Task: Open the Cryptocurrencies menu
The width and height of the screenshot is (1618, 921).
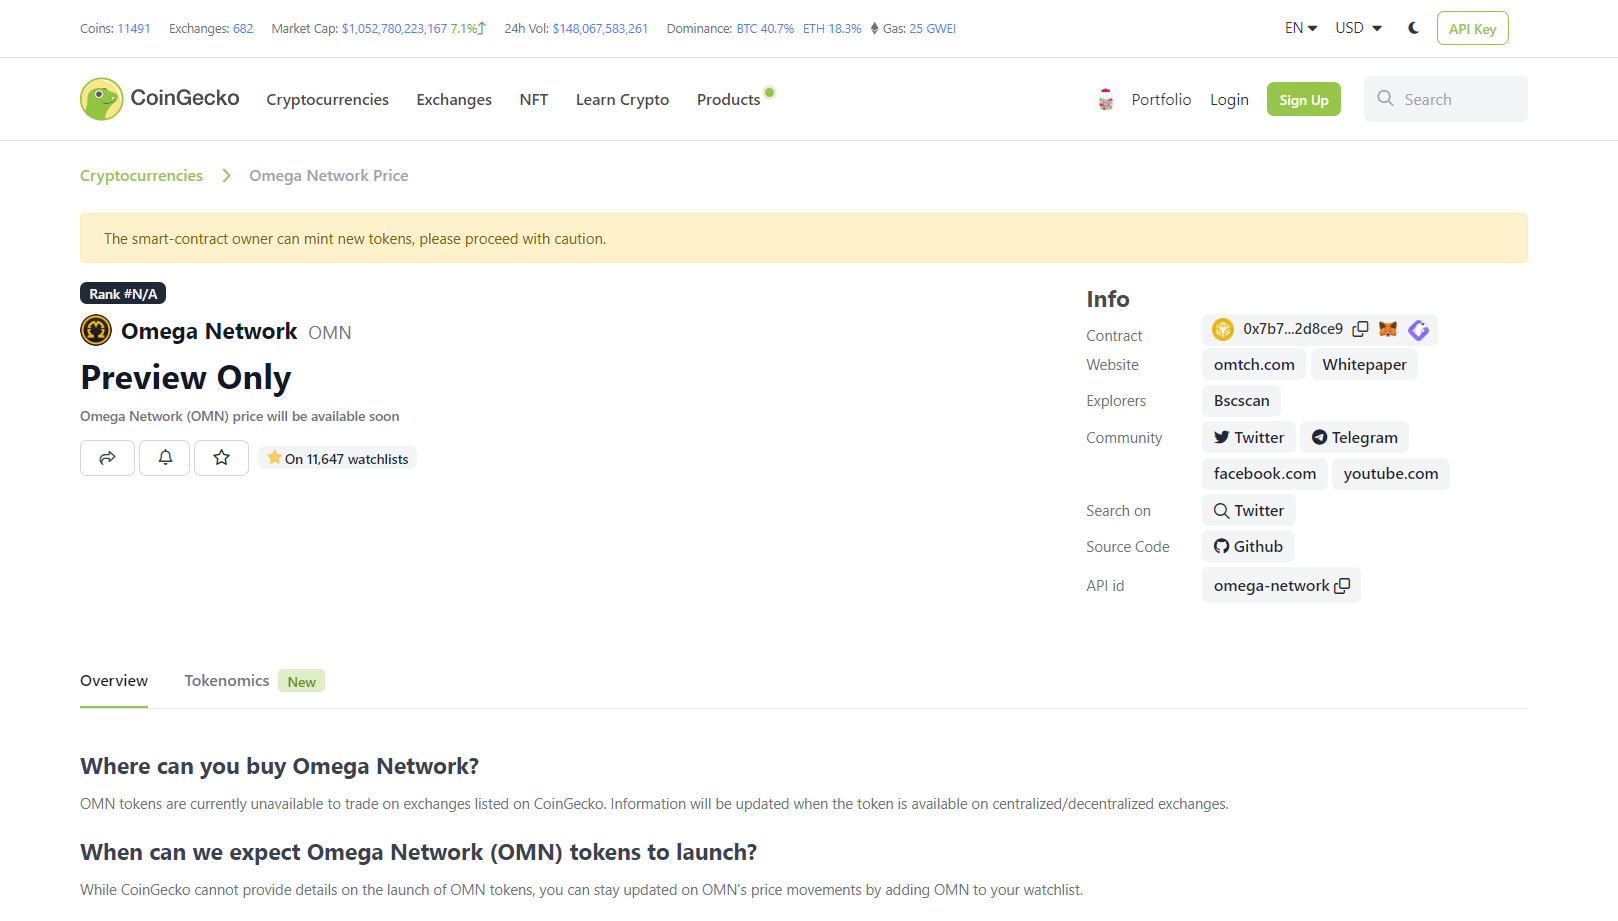Action: (327, 100)
